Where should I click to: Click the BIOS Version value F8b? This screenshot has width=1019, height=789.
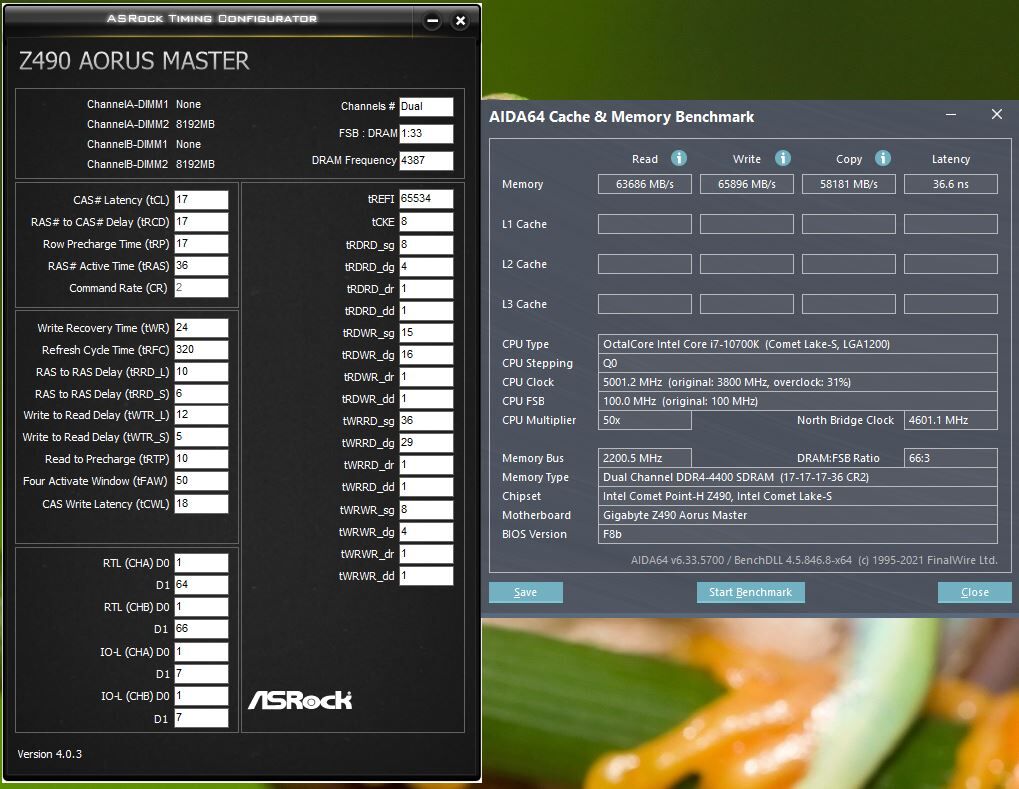[x=797, y=534]
